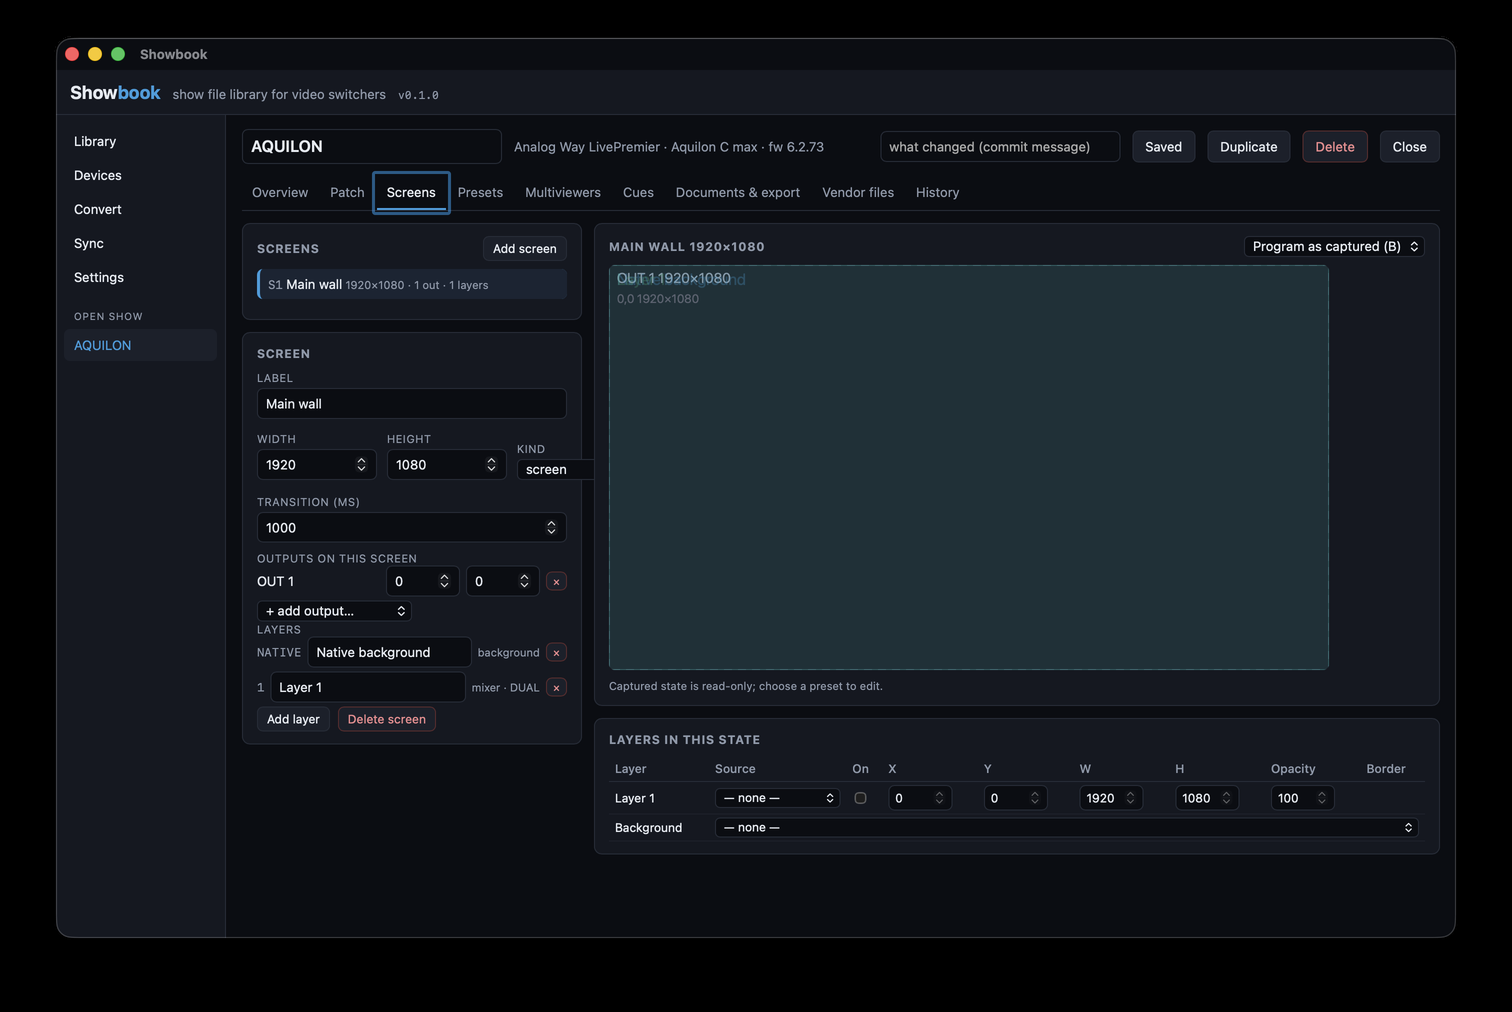Viewport: 1512px width, 1012px height.
Task: Click Layer 1 H value stepper
Action: tap(1226, 798)
